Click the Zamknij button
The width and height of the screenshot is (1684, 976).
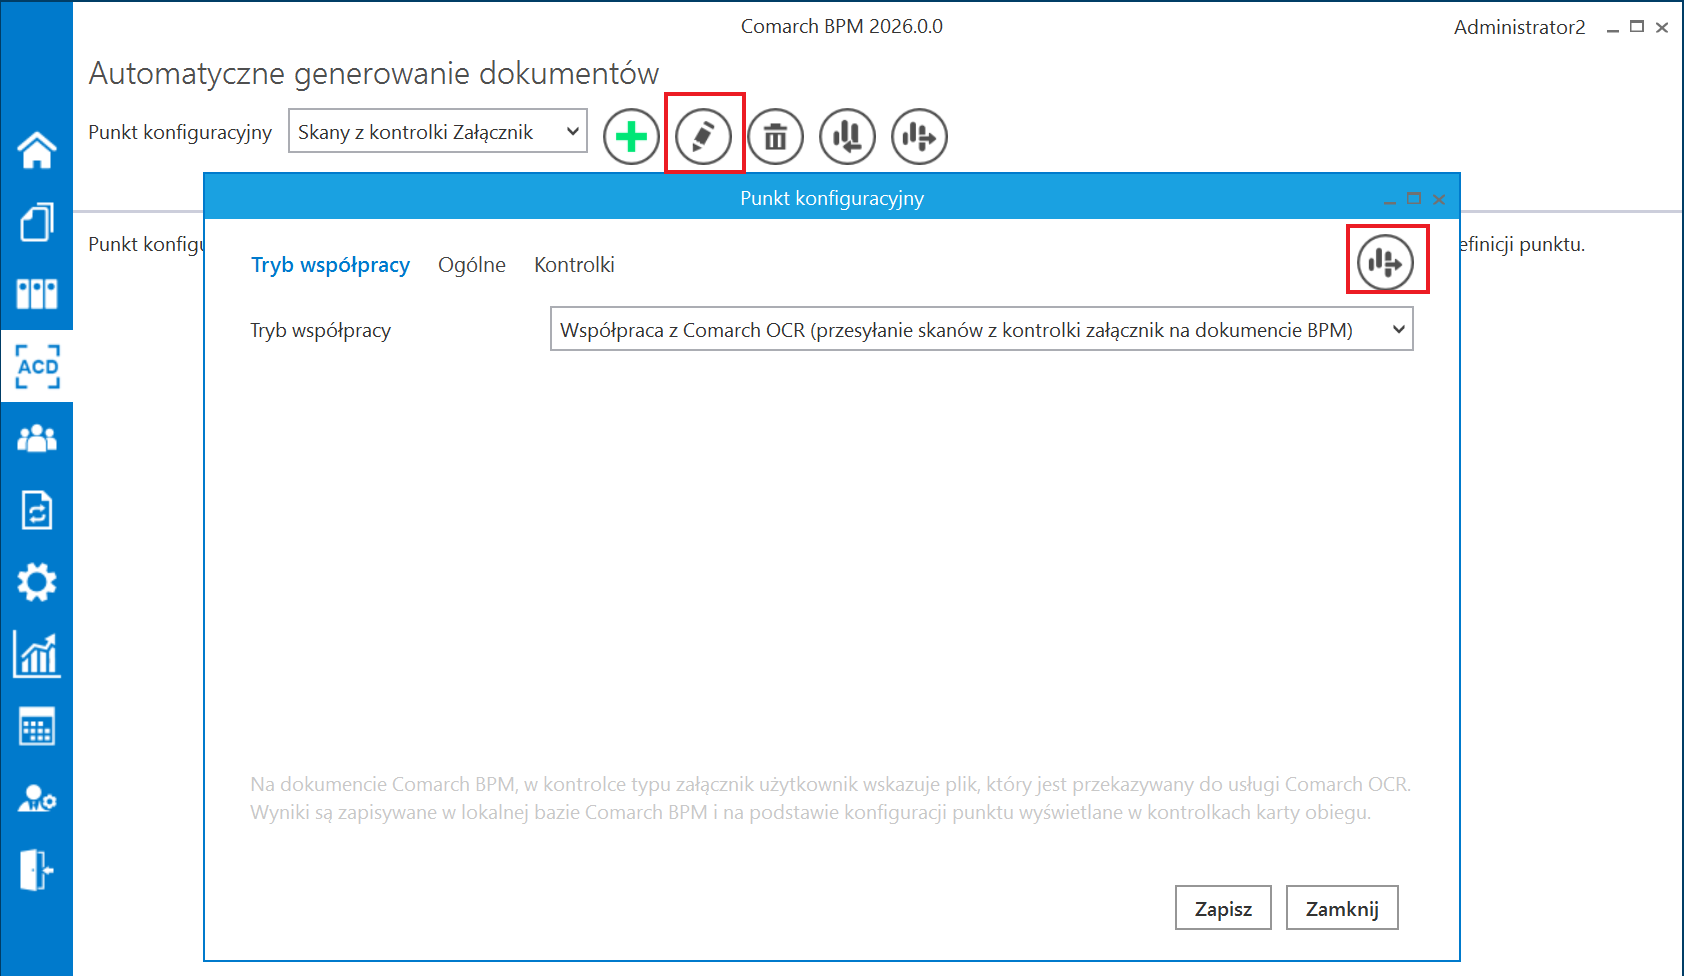click(1342, 908)
